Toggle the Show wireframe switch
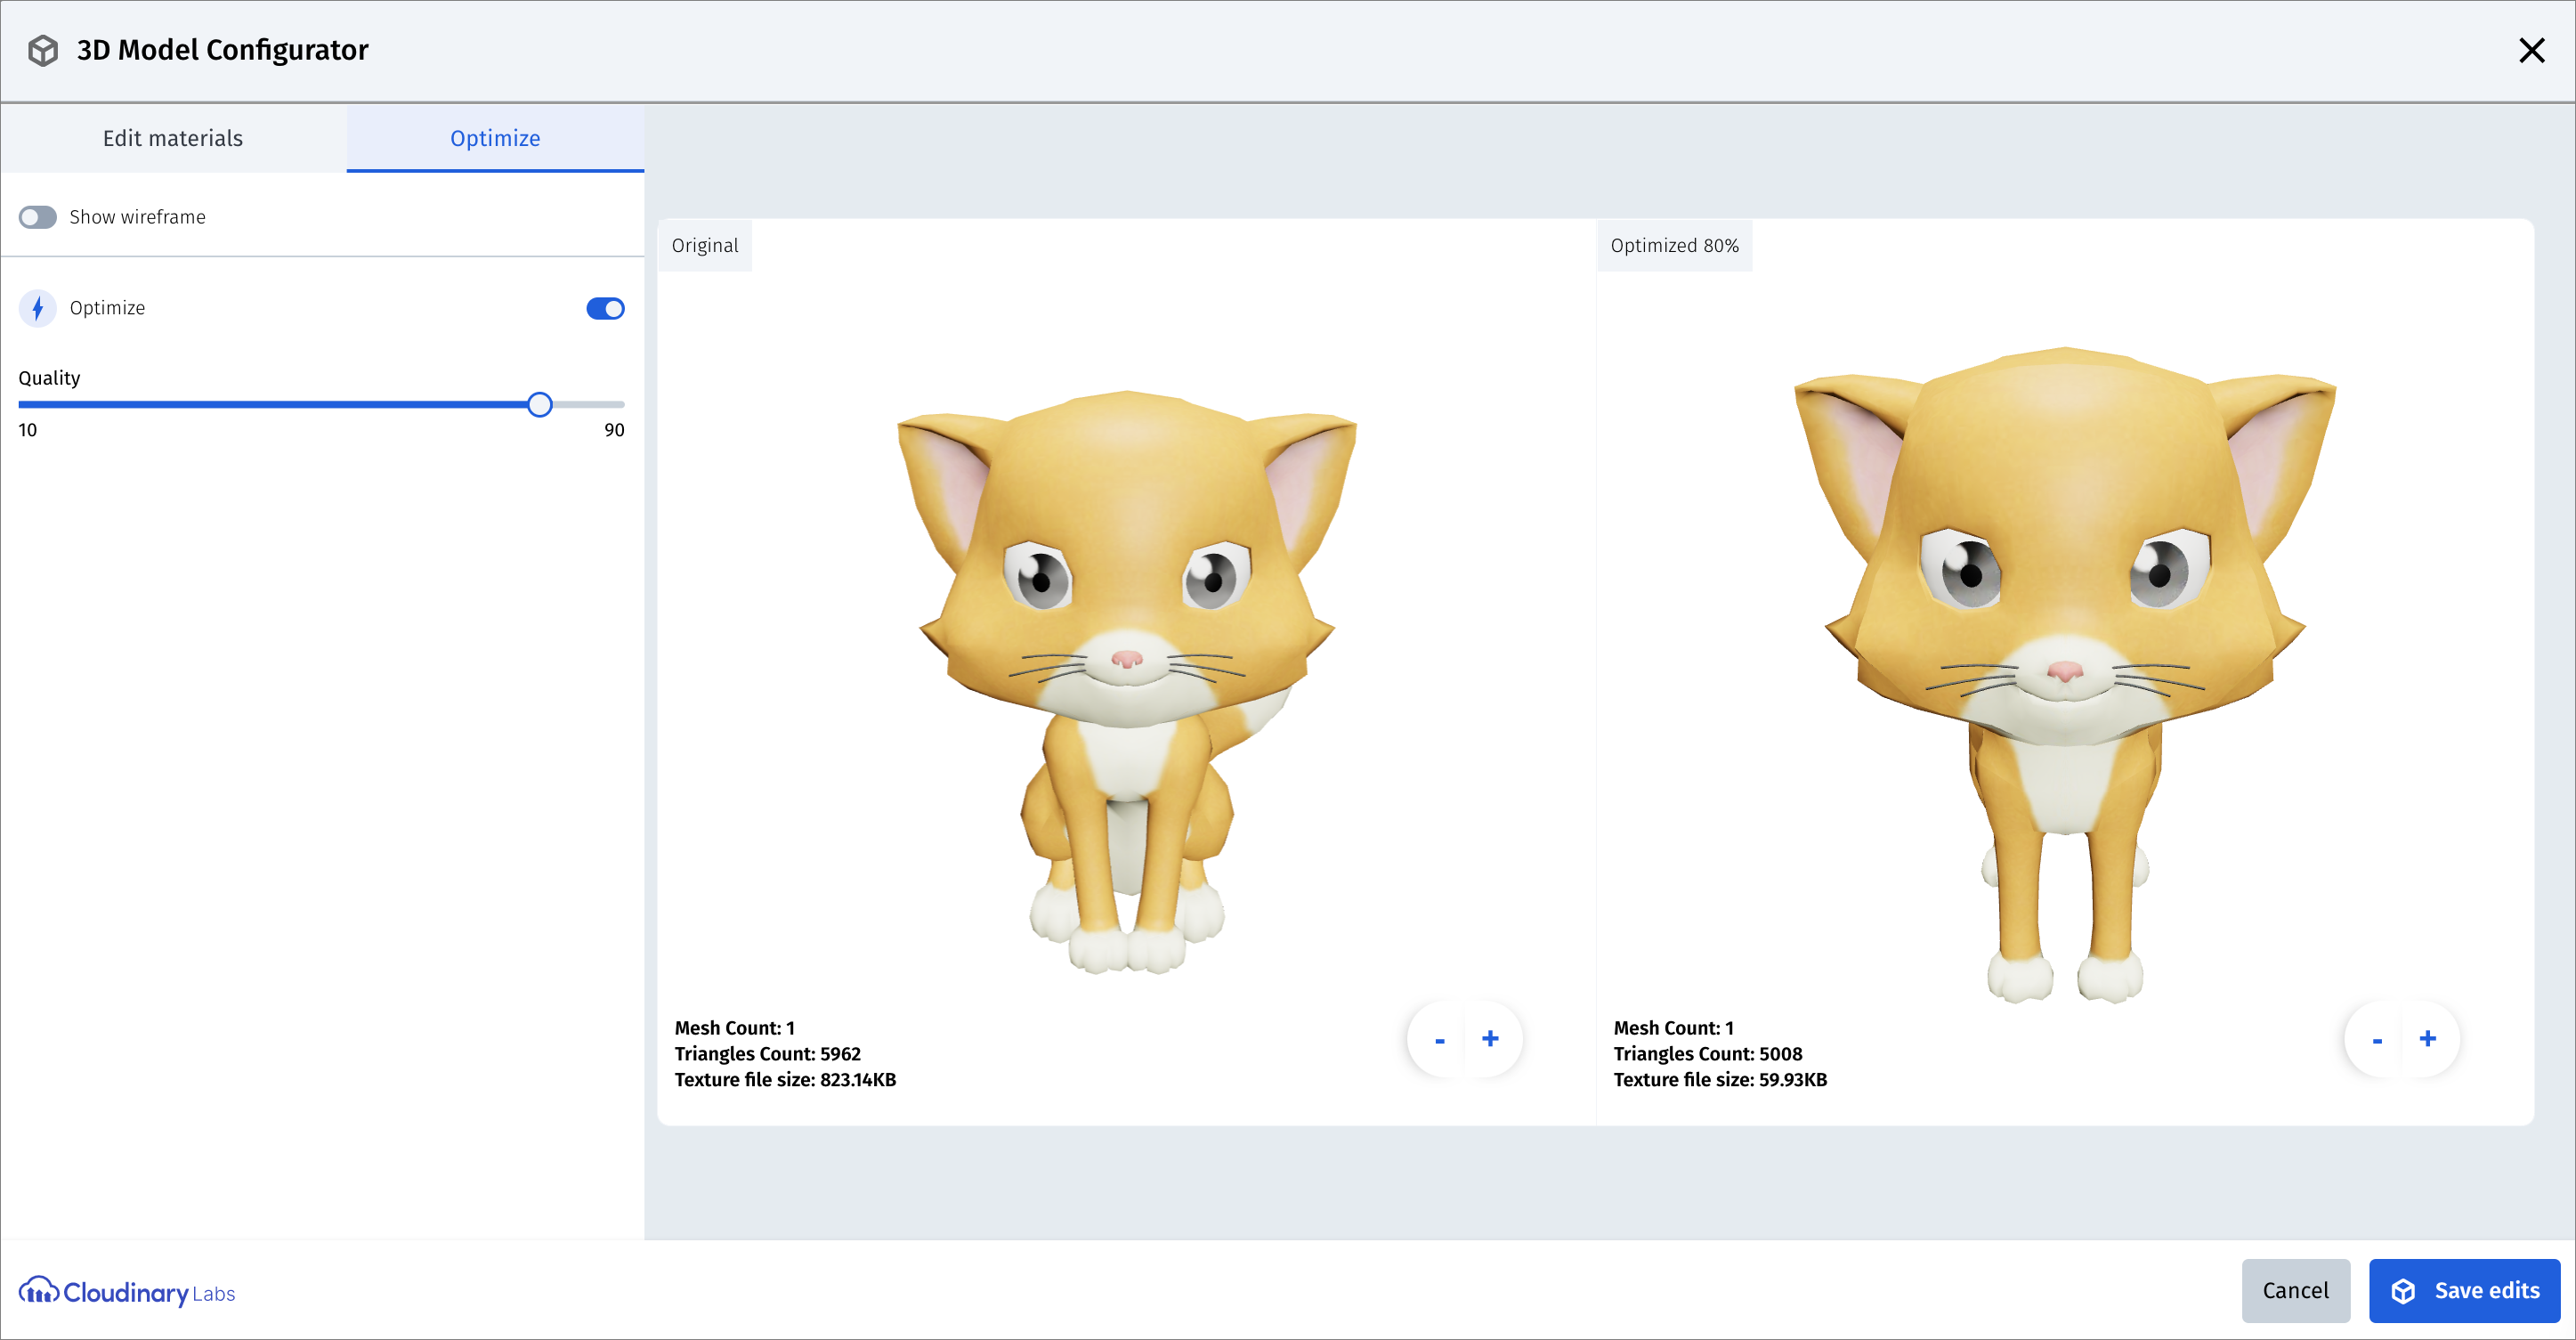This screenshot has height=1340, width=2576. click(36, 216)
